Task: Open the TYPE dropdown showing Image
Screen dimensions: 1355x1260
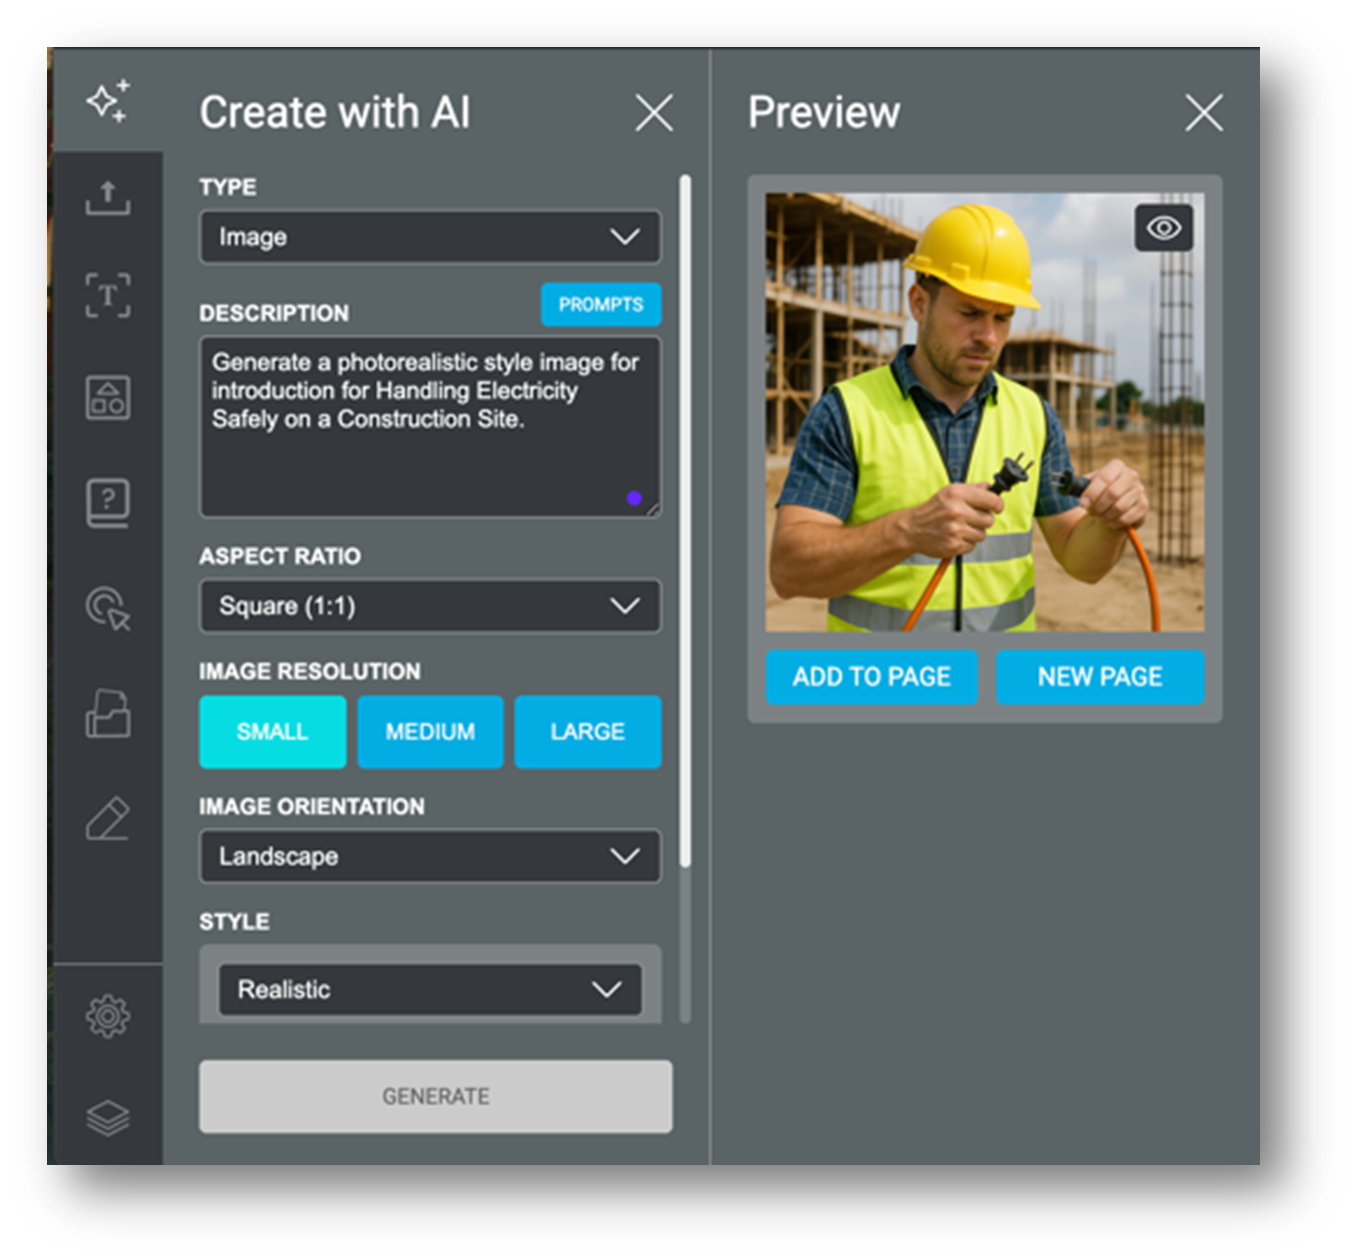Action: point(430,237)
